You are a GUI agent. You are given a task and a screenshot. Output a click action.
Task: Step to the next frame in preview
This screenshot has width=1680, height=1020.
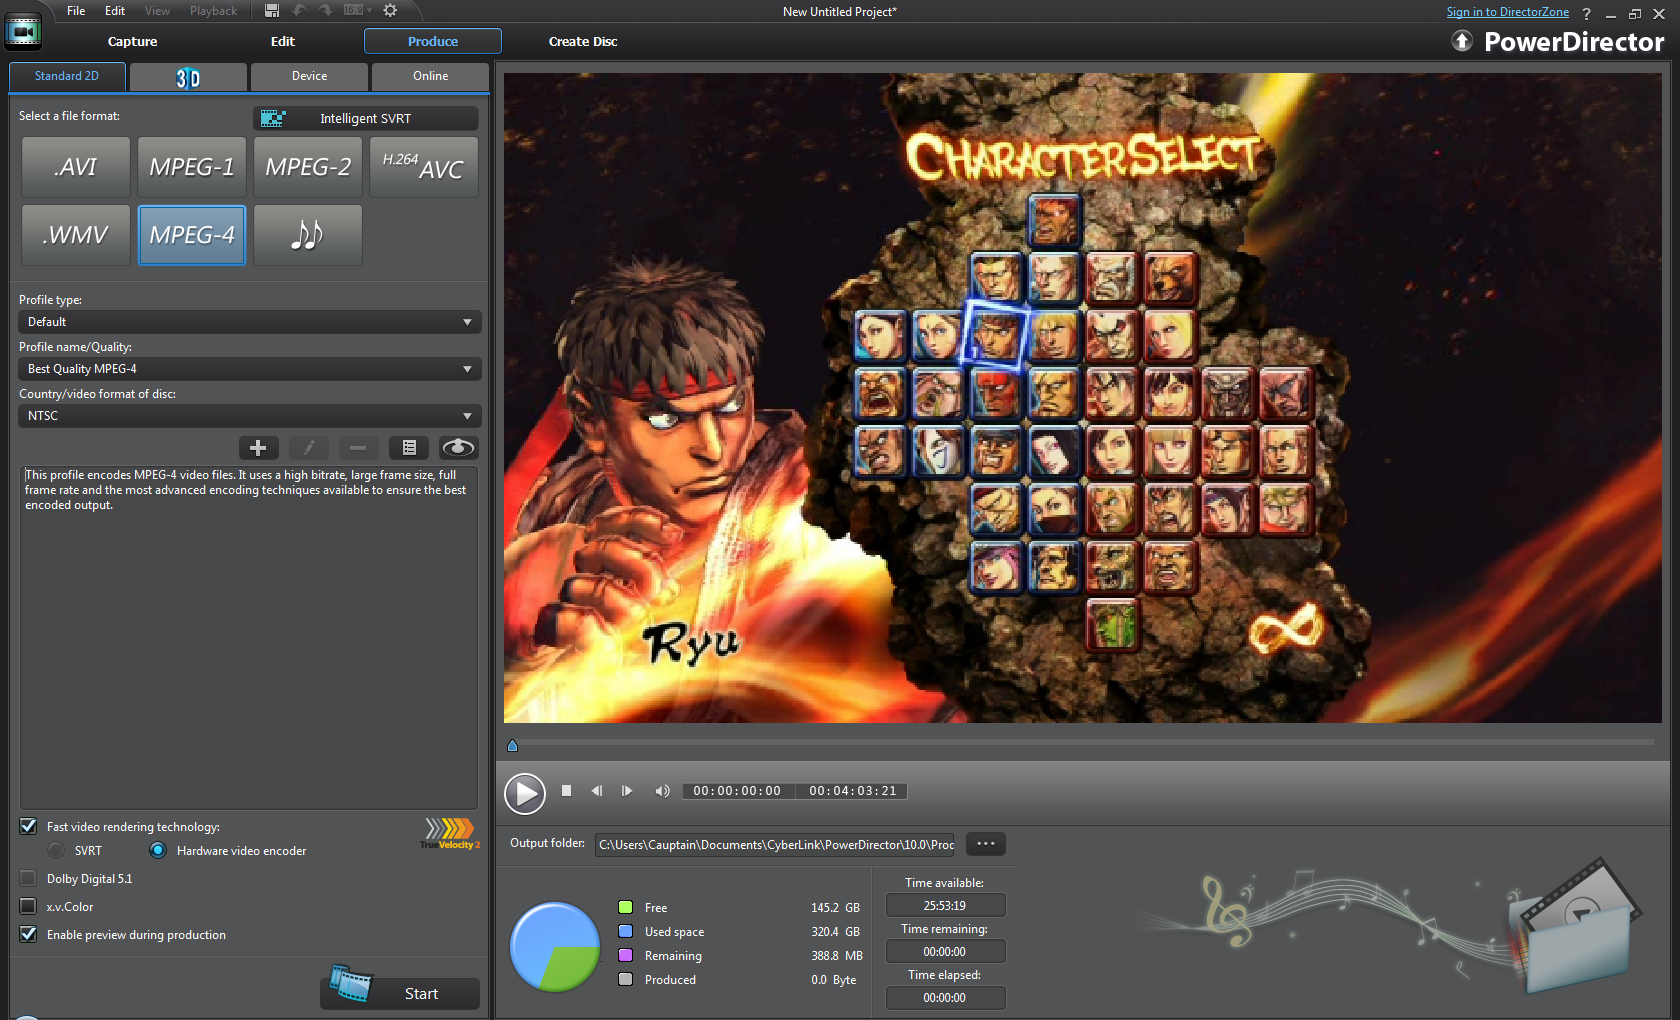pyautogui.click(x=627, y=791)
